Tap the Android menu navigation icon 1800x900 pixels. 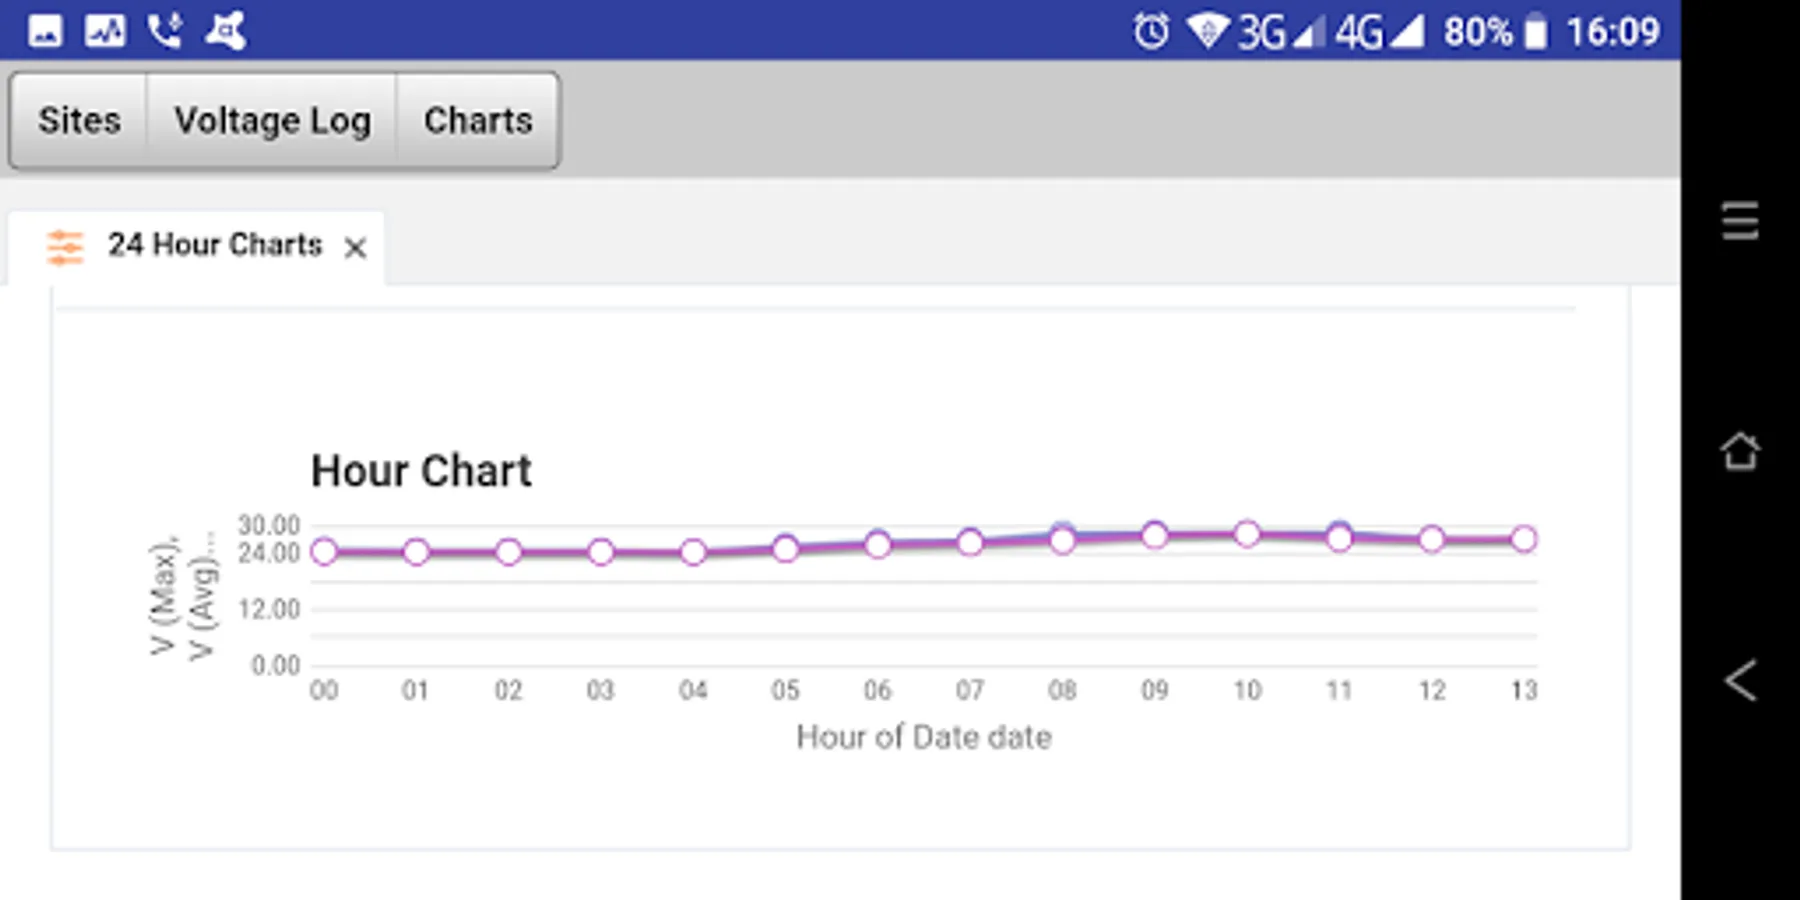(x=1740, y=221)
